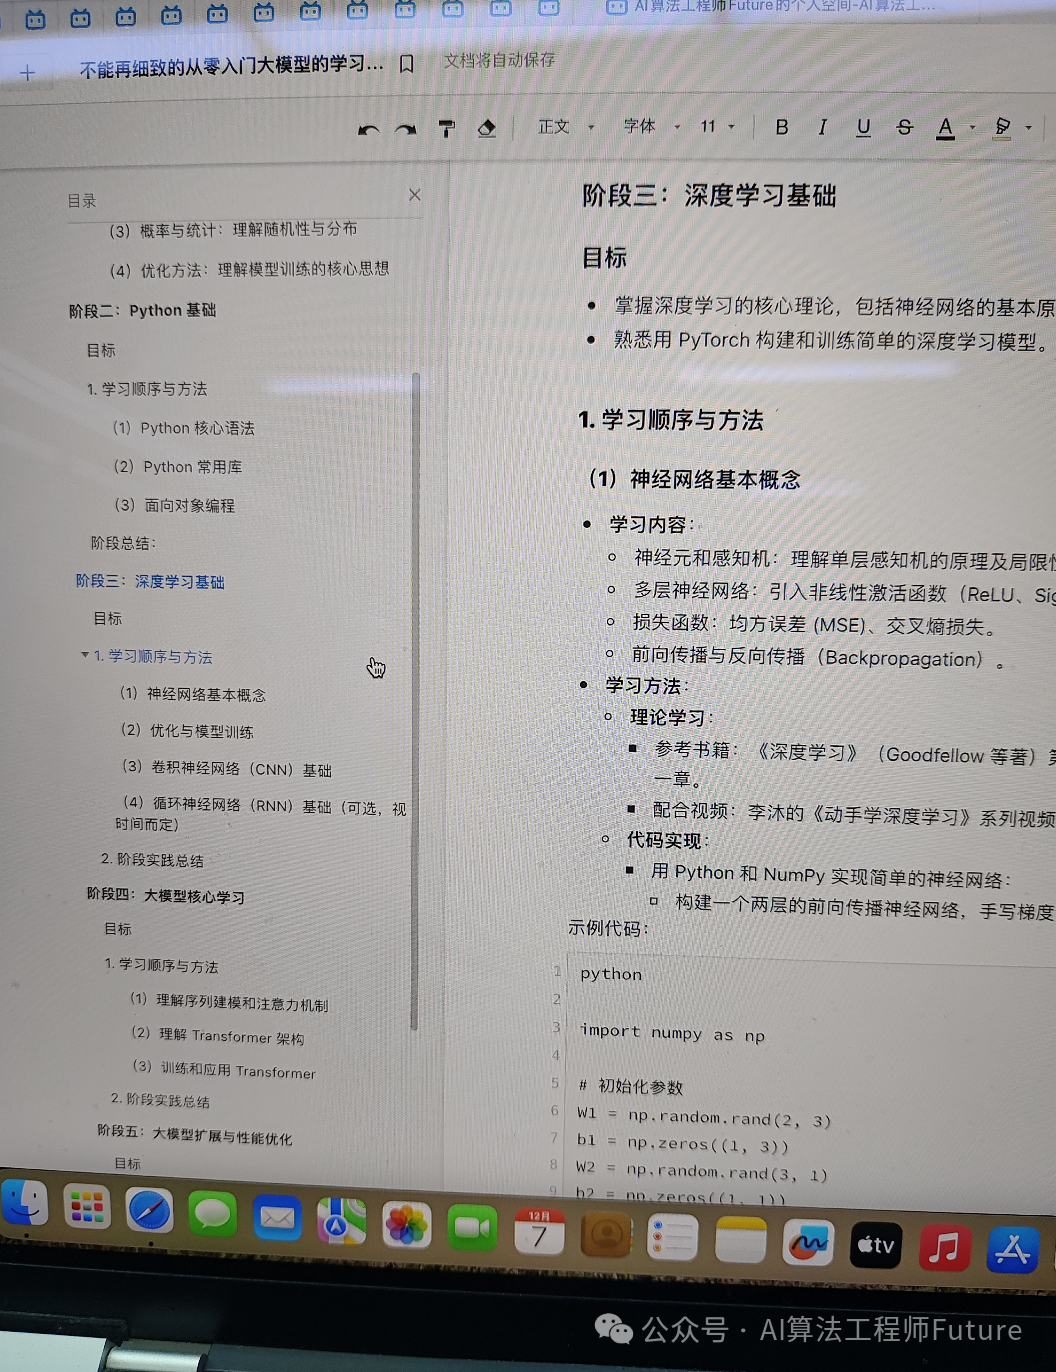Jump to 阶段二：Python 基础 in outline

click(x=142, y=310)
